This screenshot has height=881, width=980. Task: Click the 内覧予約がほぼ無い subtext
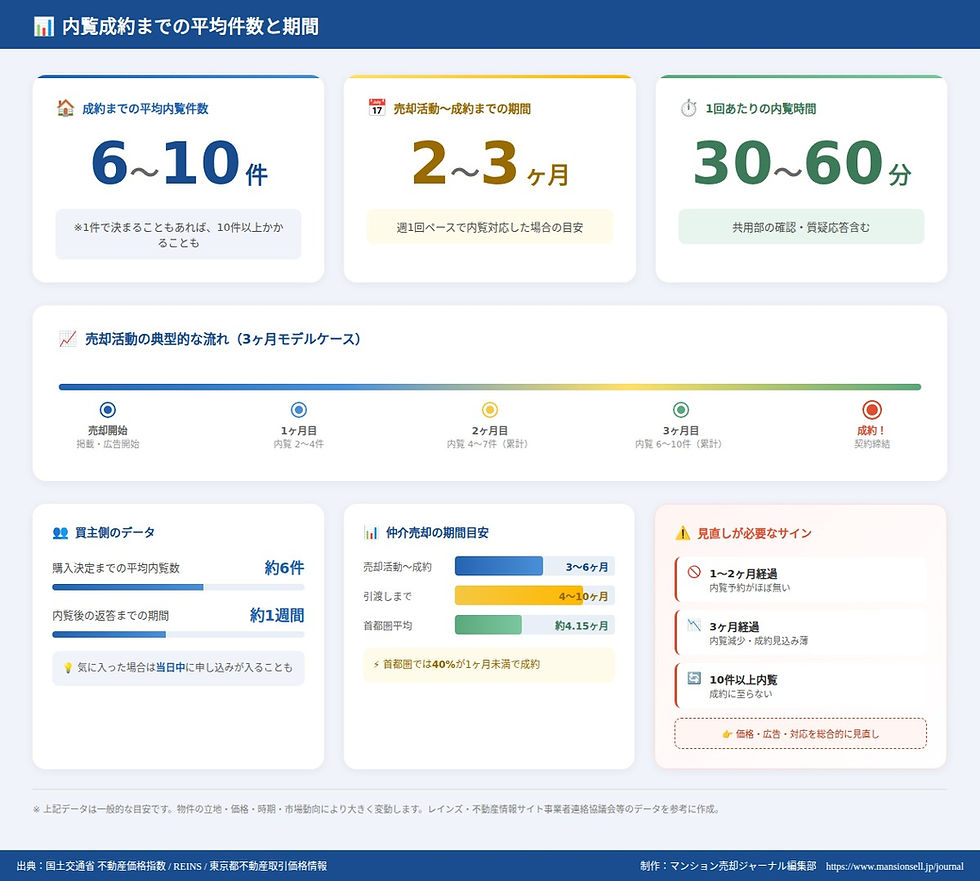749,588
